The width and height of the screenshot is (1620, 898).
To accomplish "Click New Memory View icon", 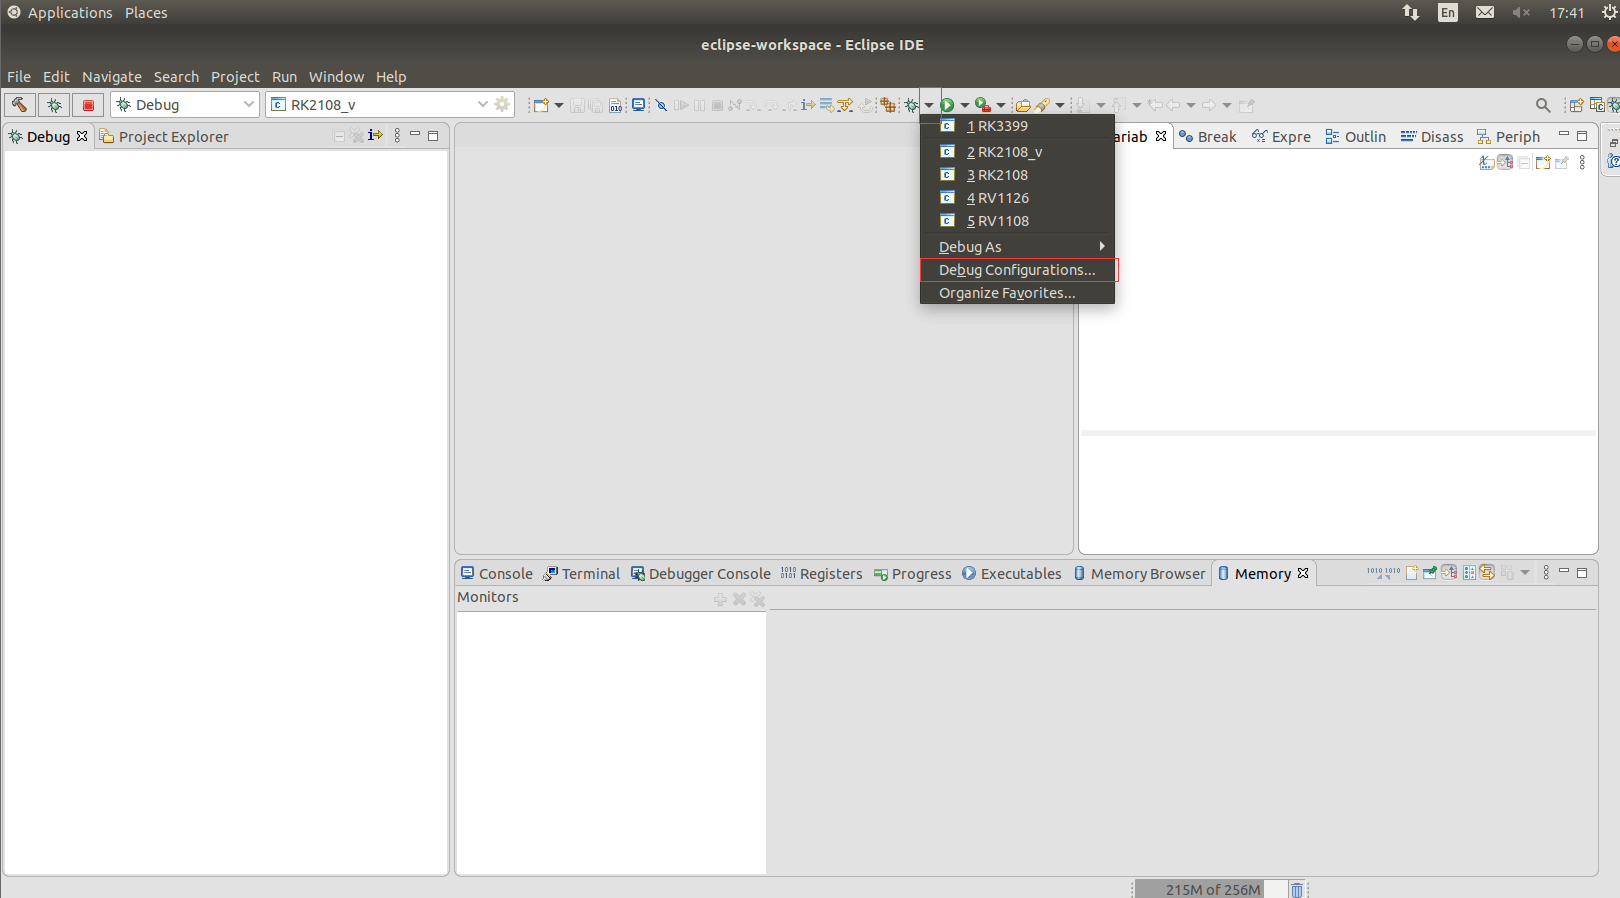I will (x=1411, y=573).
